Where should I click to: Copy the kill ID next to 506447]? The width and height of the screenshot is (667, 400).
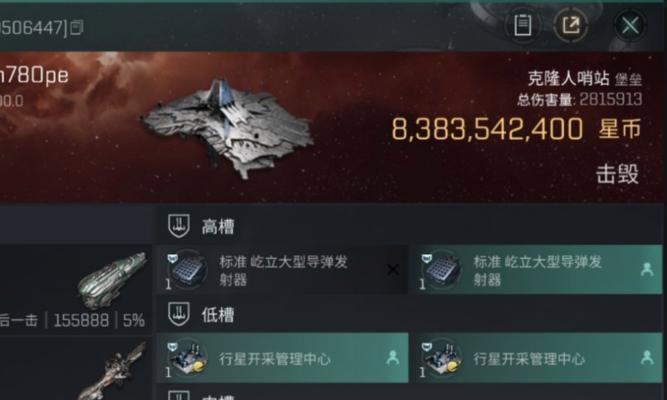tap(77, 28)
